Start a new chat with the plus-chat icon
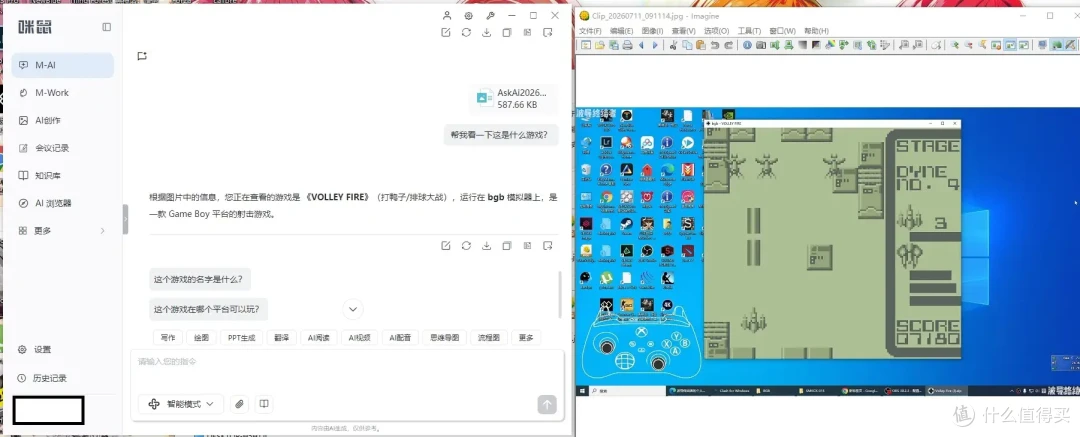Image resolution: width=1080 pixels, height=437 pixels. pyautogui.click(x=142, y=56)
